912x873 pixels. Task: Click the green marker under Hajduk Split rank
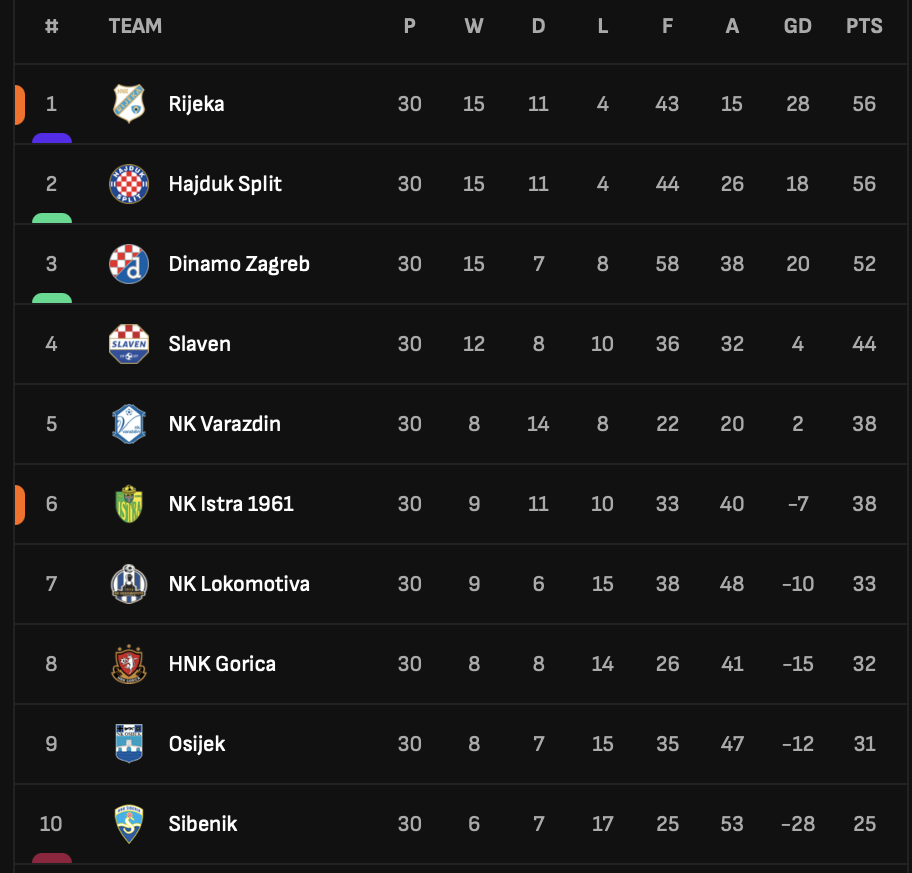click(x=52, y=218)
